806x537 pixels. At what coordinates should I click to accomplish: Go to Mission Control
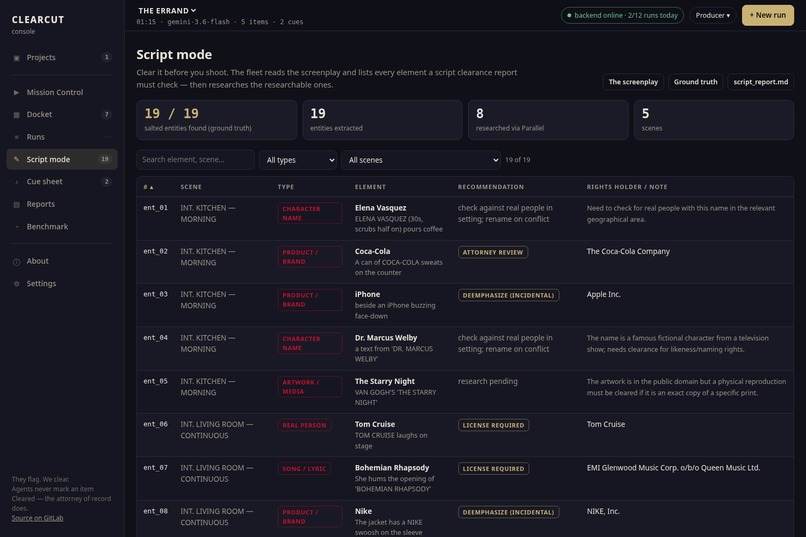[x=62, y=92]
